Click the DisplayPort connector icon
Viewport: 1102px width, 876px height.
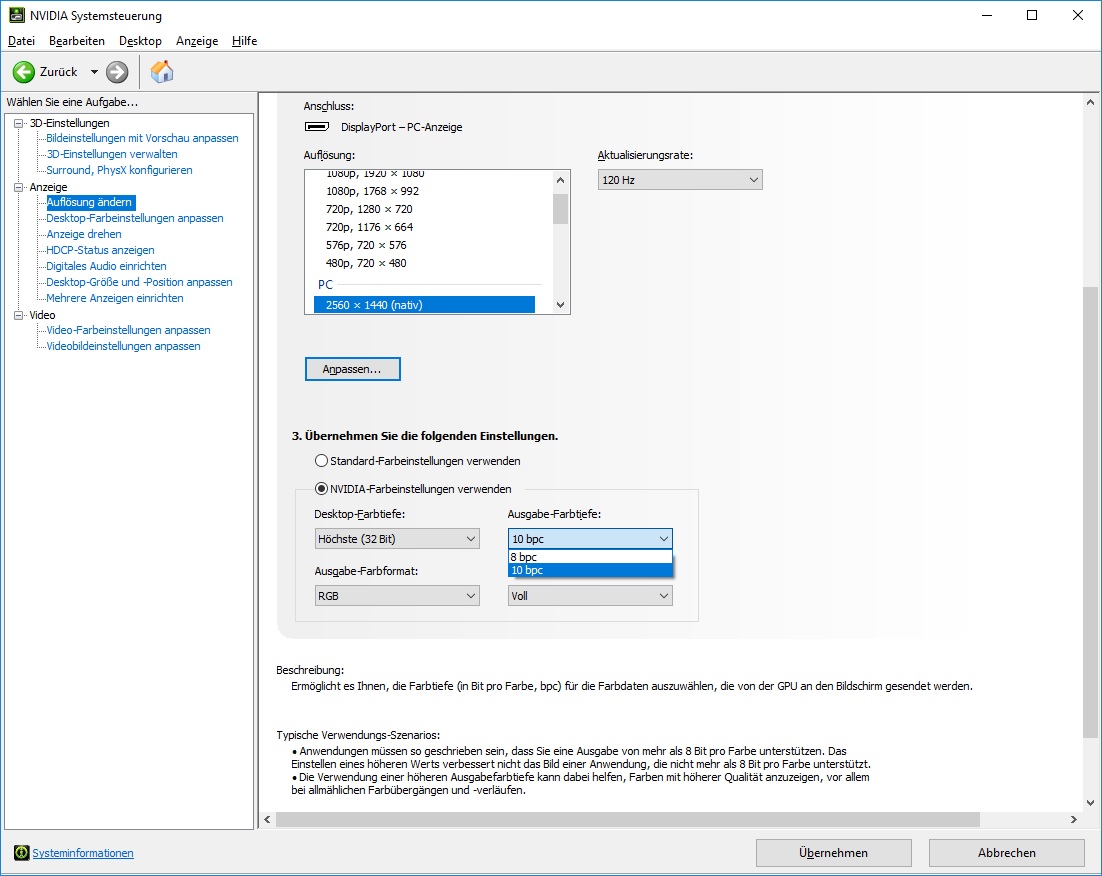[x=317, y=127]
